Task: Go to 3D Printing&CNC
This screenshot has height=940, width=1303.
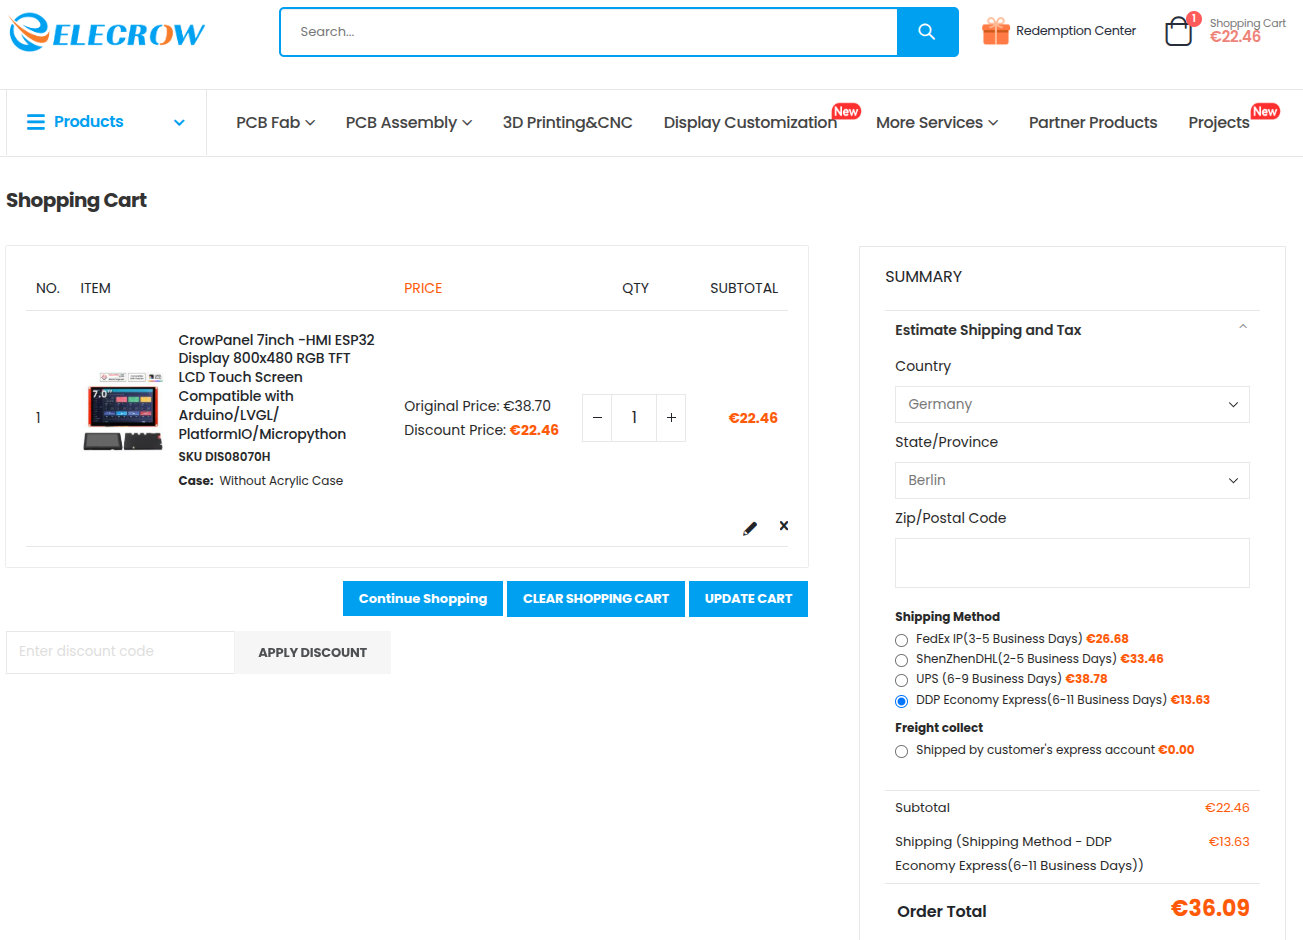Action: [568, 123]
